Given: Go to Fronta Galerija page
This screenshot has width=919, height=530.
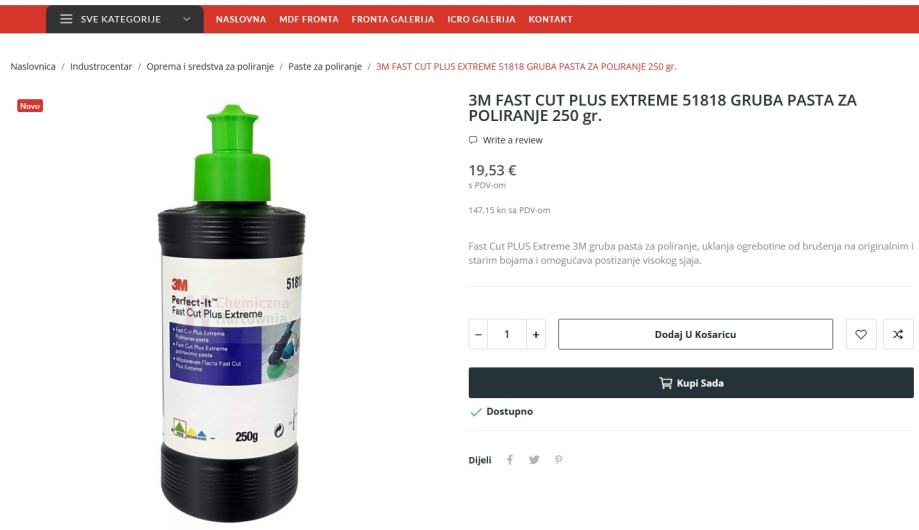Looking at the screenshot, I should coord(393,19).
